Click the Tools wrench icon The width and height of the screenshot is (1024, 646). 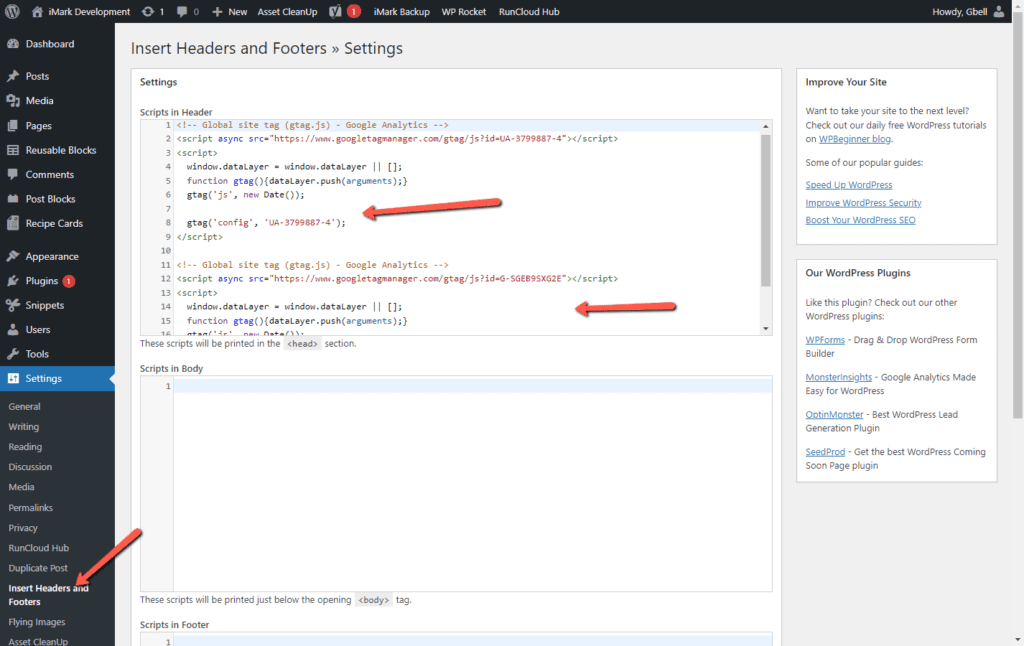point(13,354)
